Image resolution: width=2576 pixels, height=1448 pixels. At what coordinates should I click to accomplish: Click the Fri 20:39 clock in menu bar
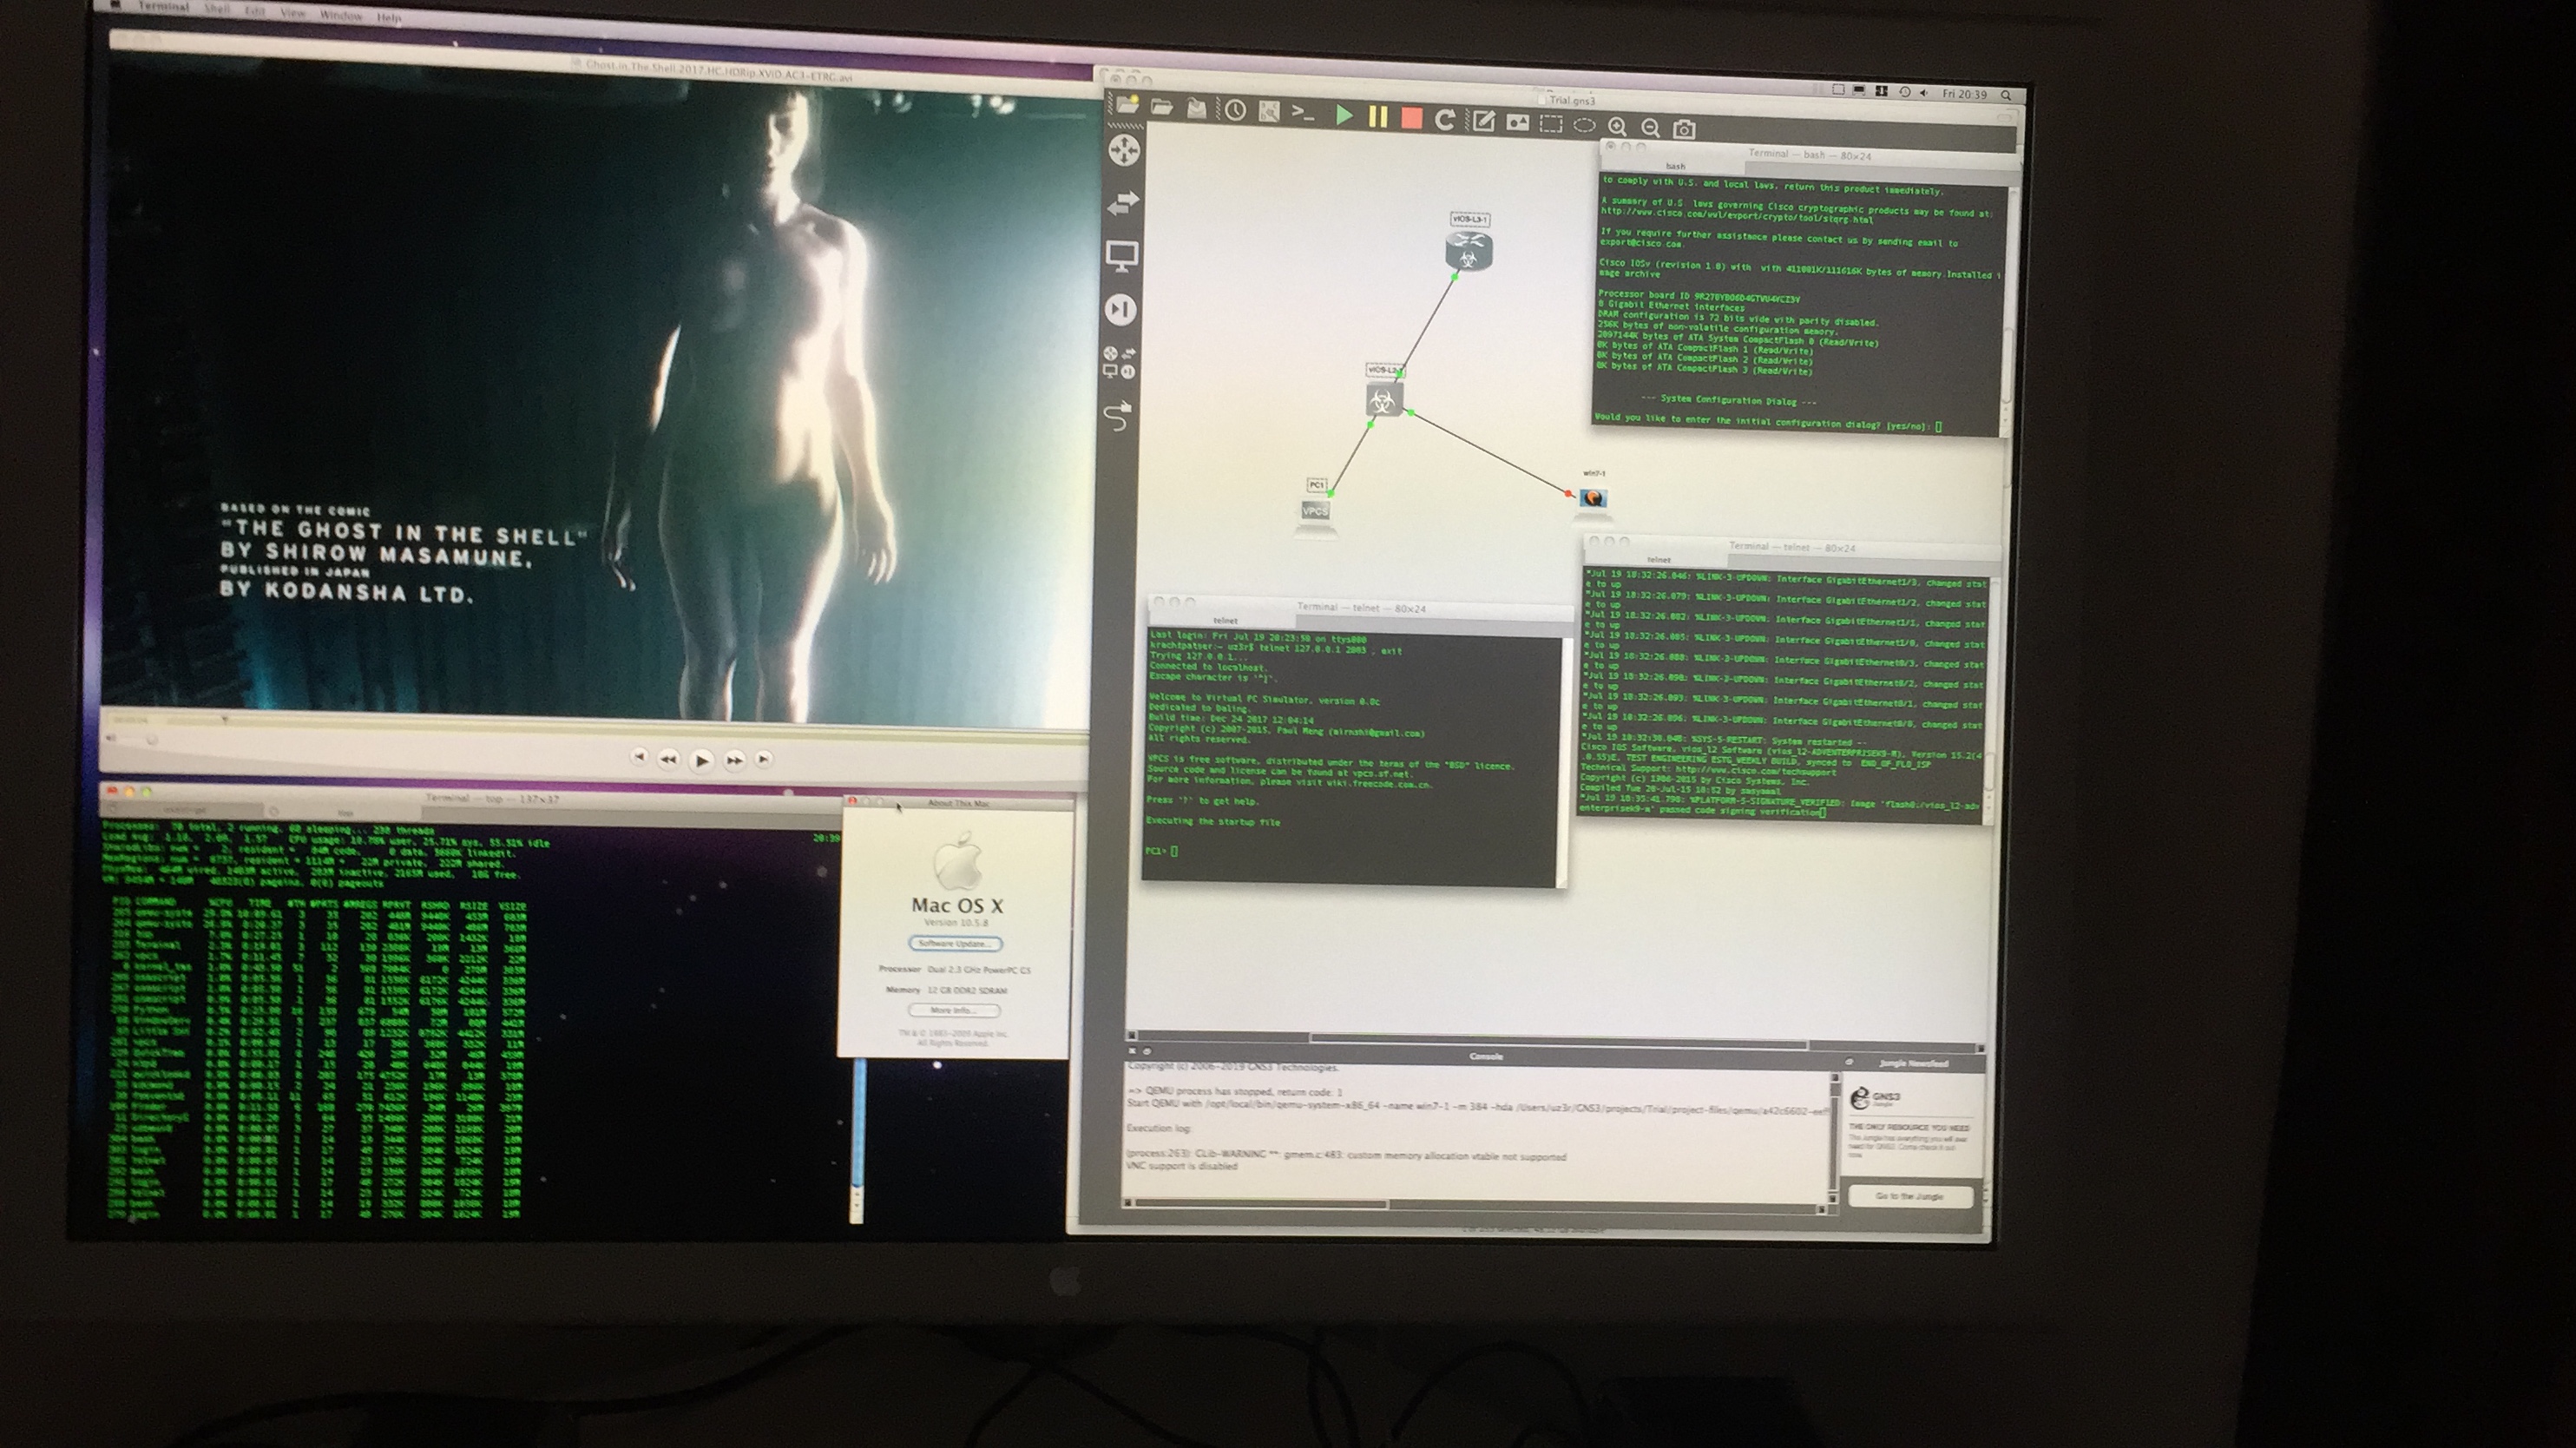[x=1964, y=94]
